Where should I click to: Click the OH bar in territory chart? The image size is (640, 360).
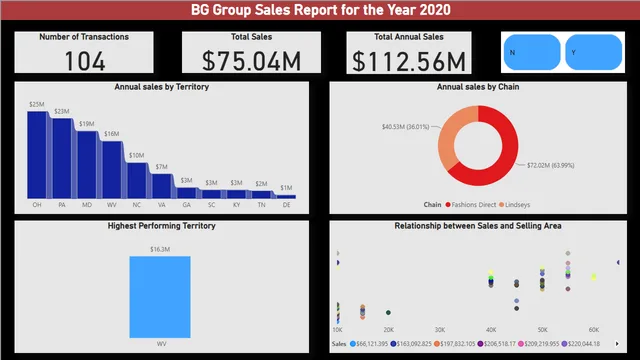pyautogui.click(x=37, y=155)
